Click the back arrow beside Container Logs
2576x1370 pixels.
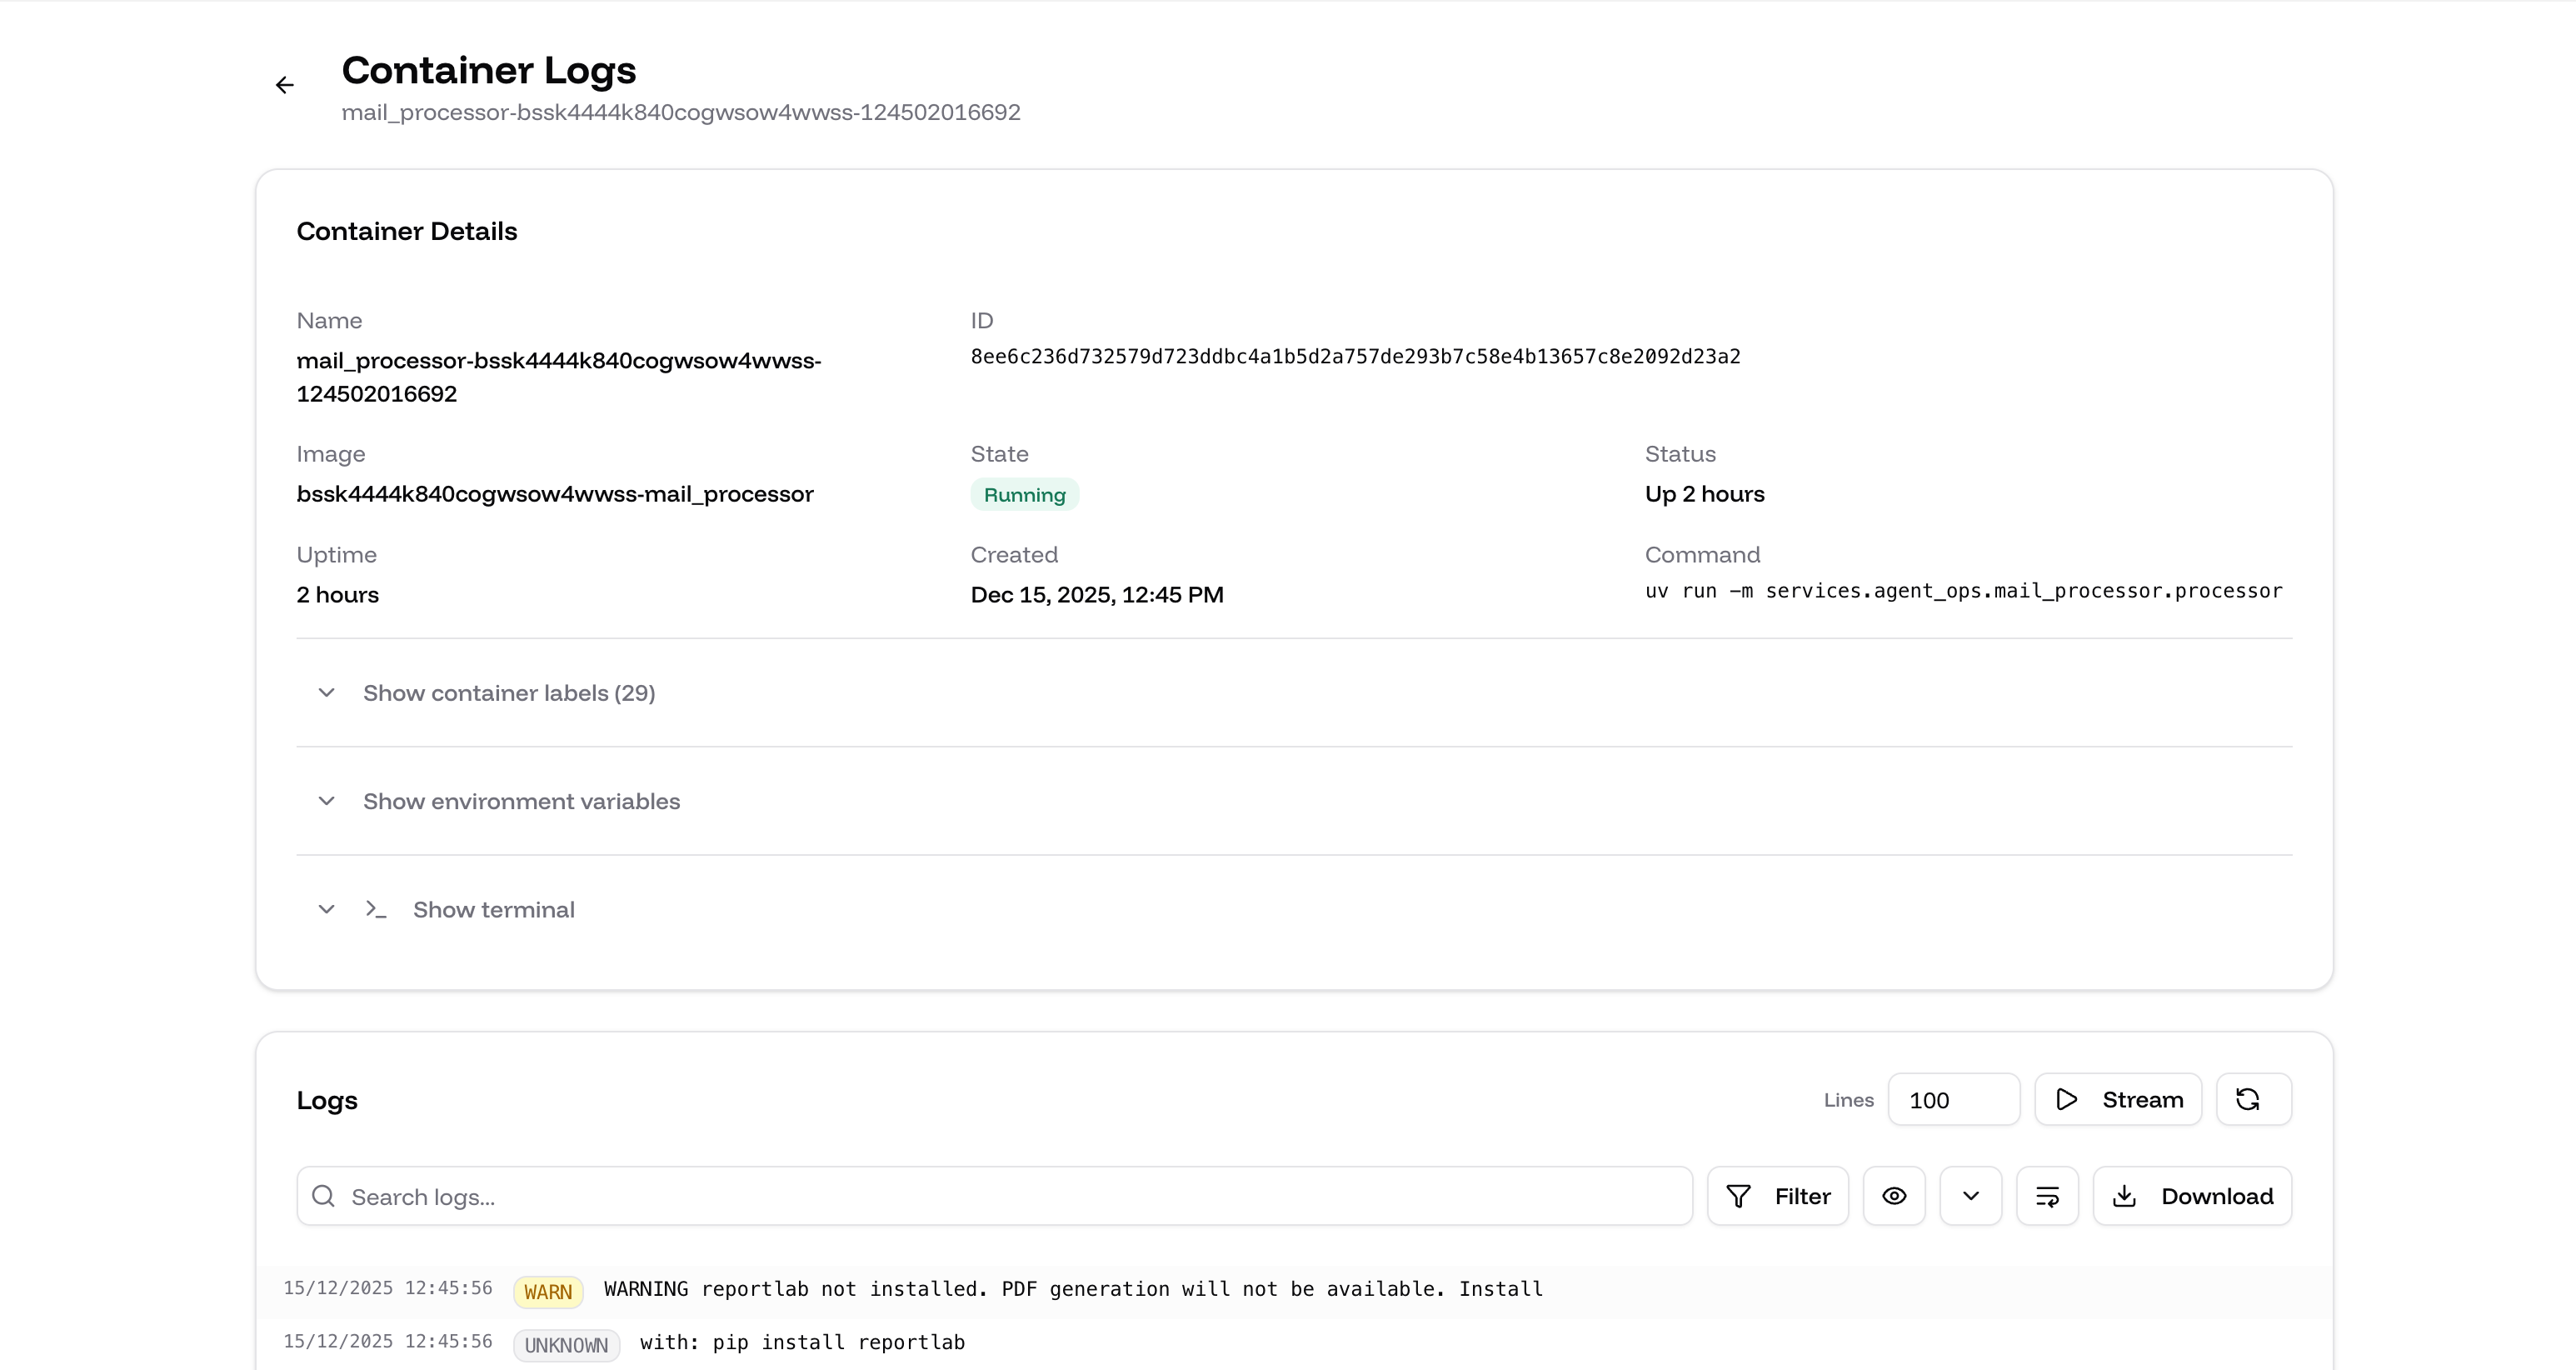(284, 85)
